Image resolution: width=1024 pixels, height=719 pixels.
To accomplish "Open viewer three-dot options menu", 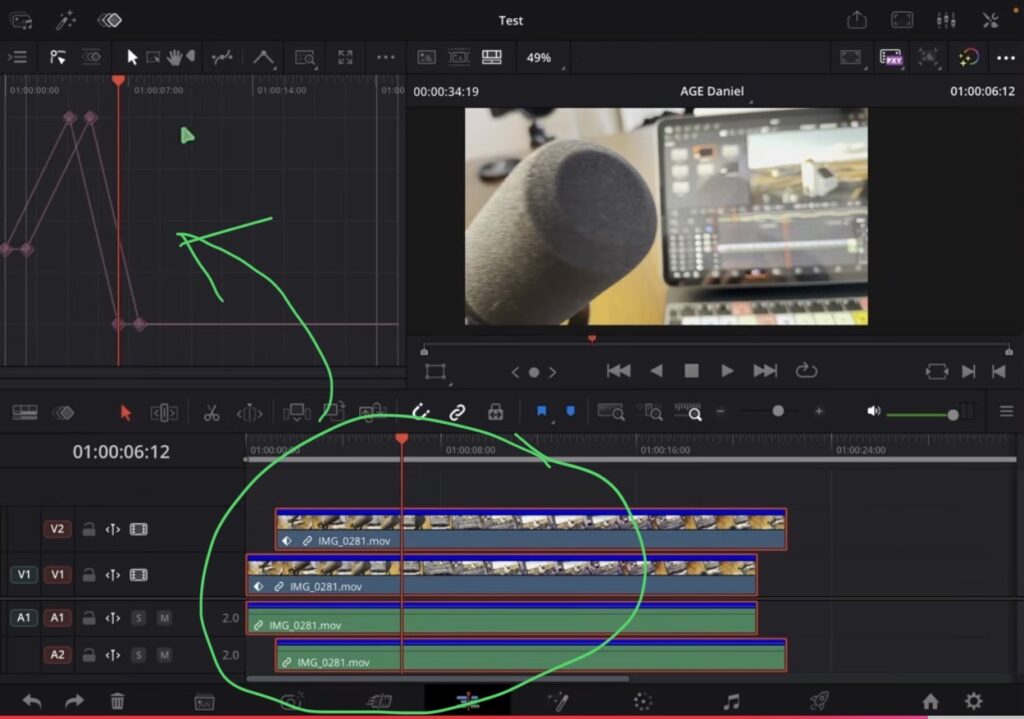I will coord(1006,58).
